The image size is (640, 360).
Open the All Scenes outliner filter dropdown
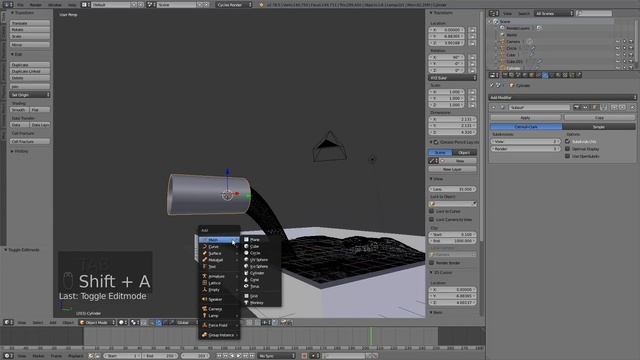tap(554, 13)
